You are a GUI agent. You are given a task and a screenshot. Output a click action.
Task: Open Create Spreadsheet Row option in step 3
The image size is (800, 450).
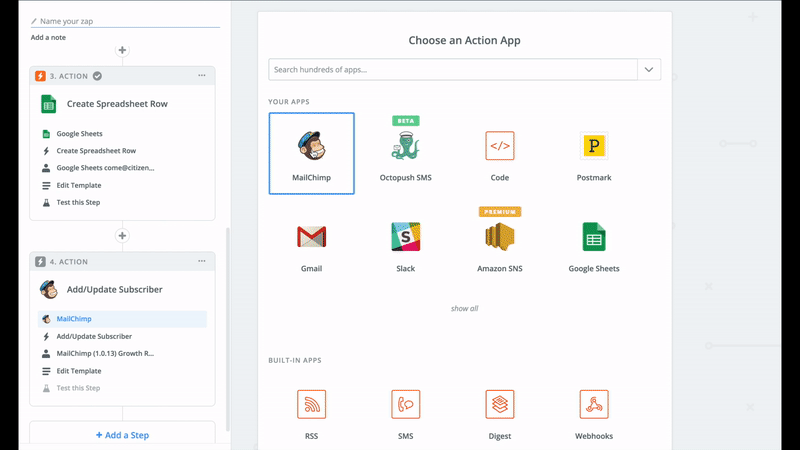pos(122,151)
